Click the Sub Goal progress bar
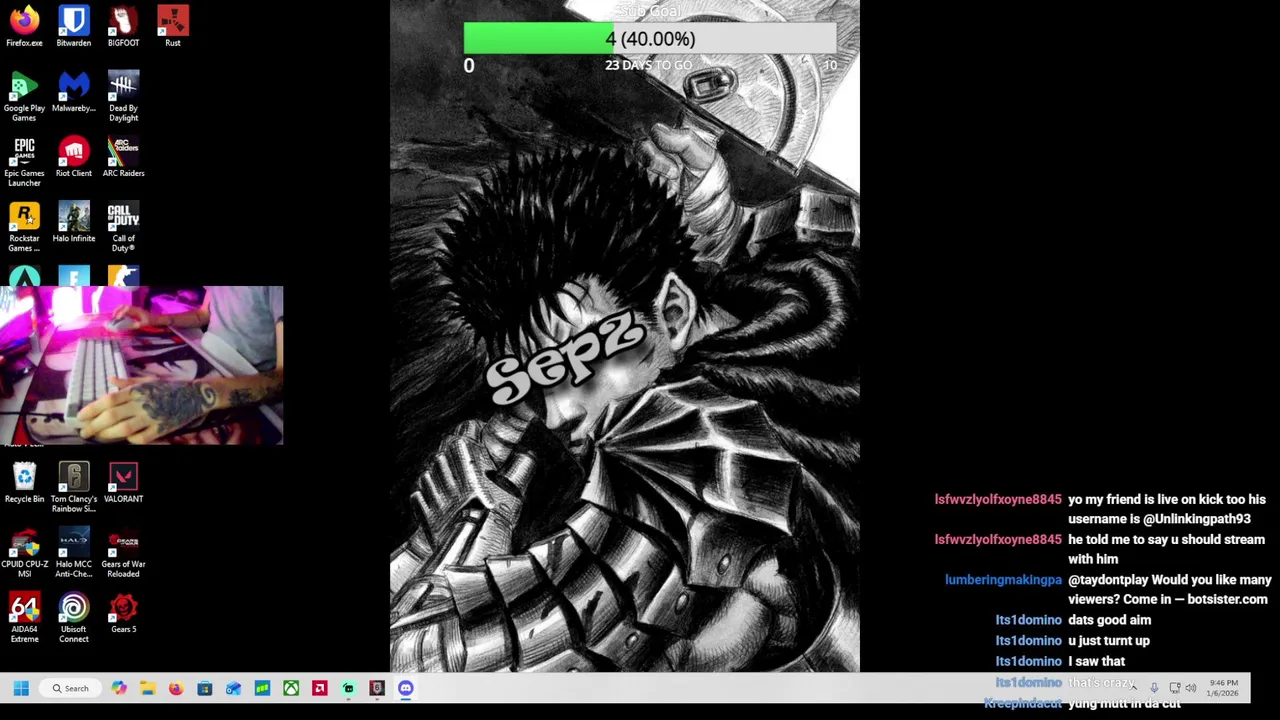 650,39
